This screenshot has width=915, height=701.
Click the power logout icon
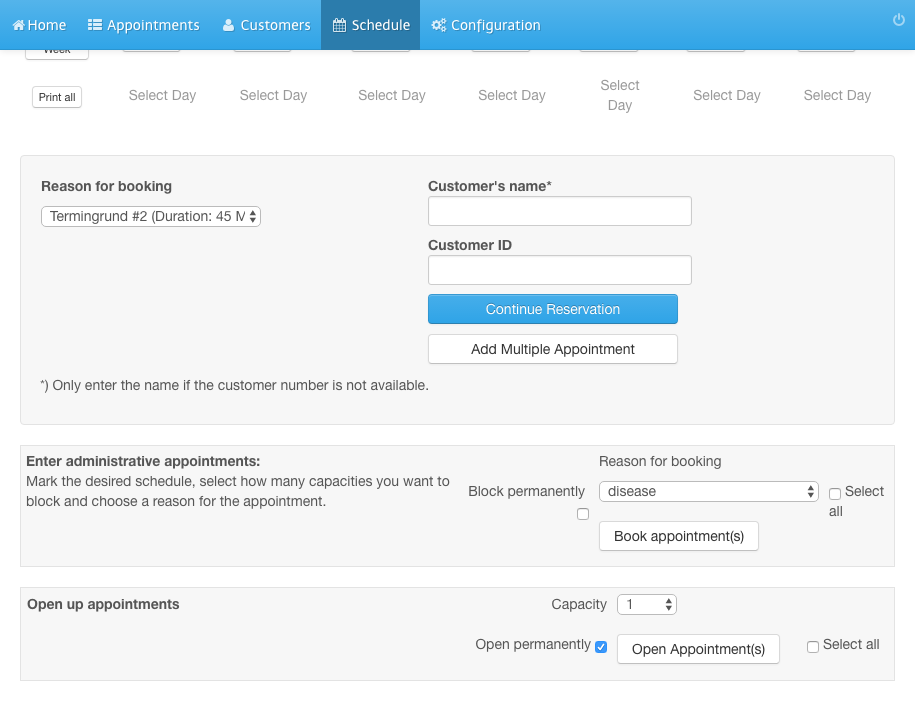pos(899,20)
